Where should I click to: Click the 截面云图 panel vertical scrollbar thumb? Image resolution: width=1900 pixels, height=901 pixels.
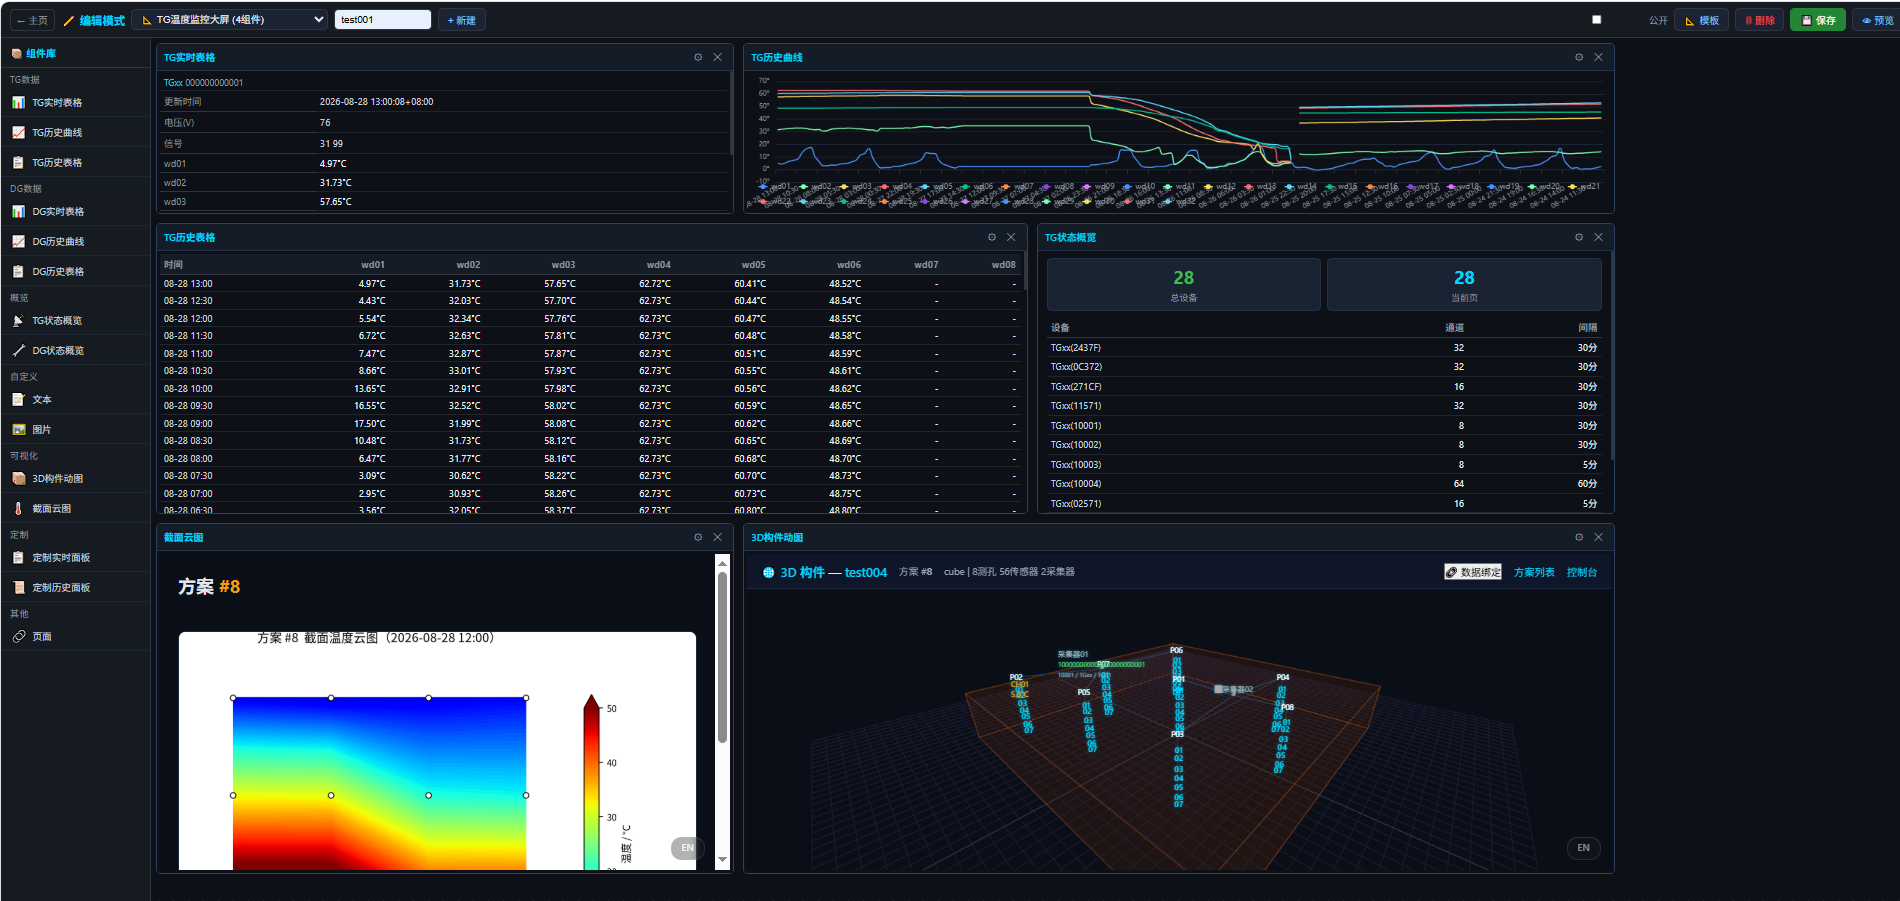(722, 657)
